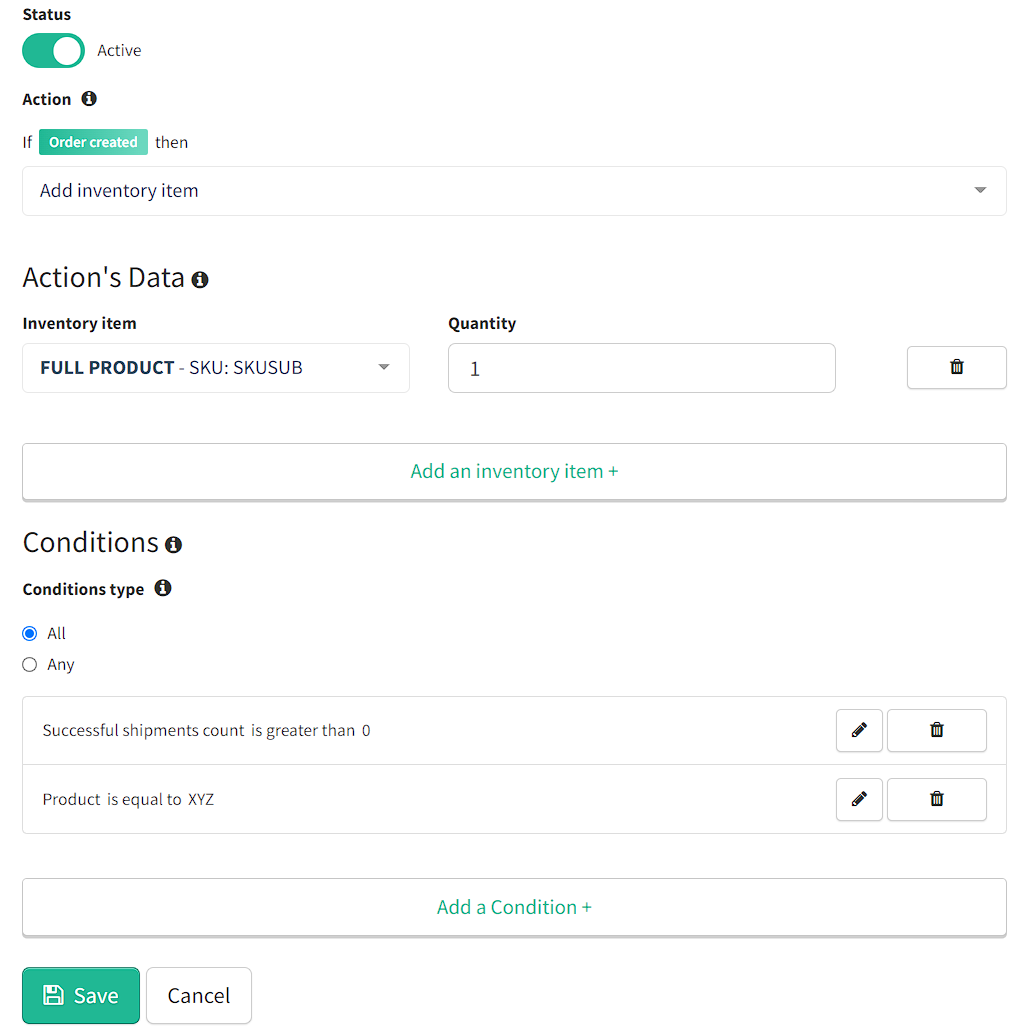
Task: Open the Add inventory item action dropdown
Action: 514,191
